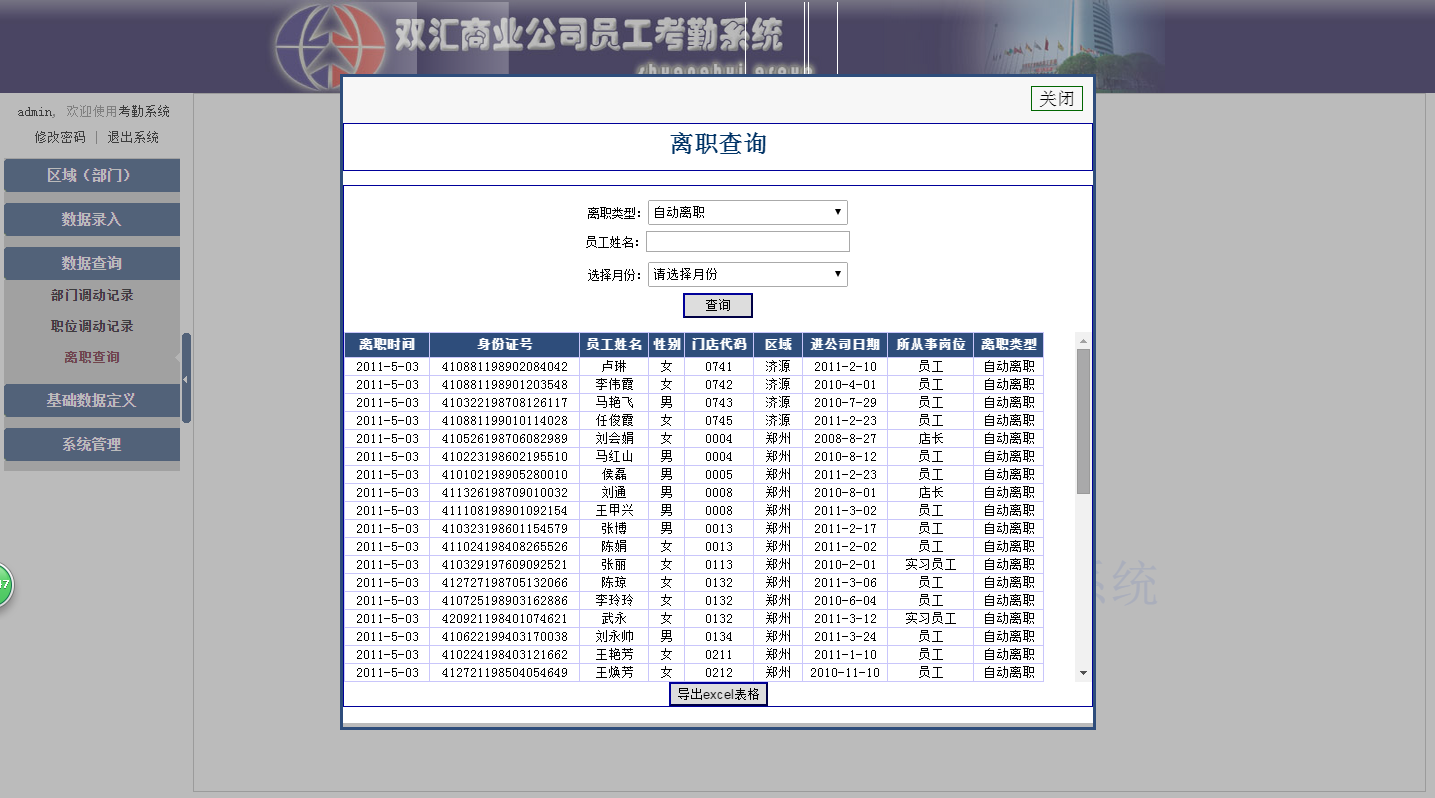Click the 进公司日期 column header
The width and height of the screenshot is (1435, 798).
(845, 345)
